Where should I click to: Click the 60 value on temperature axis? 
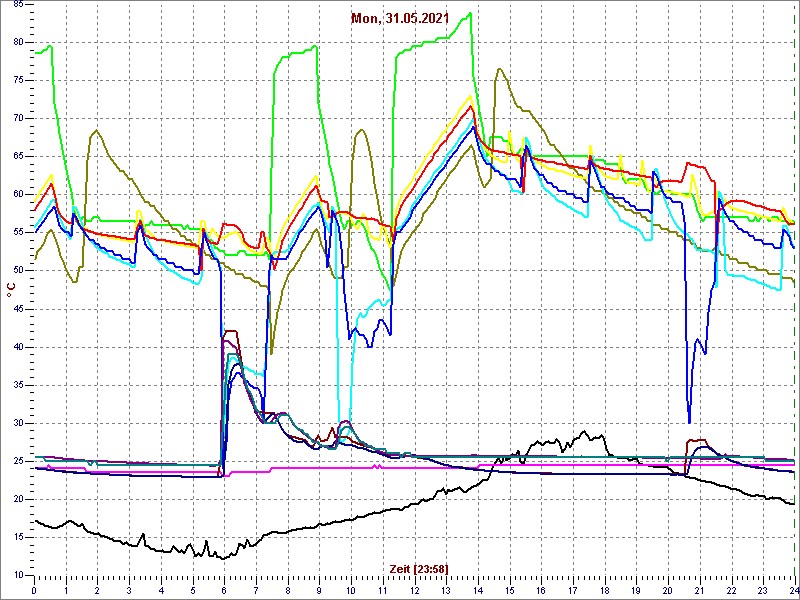(x=19, y=194)
